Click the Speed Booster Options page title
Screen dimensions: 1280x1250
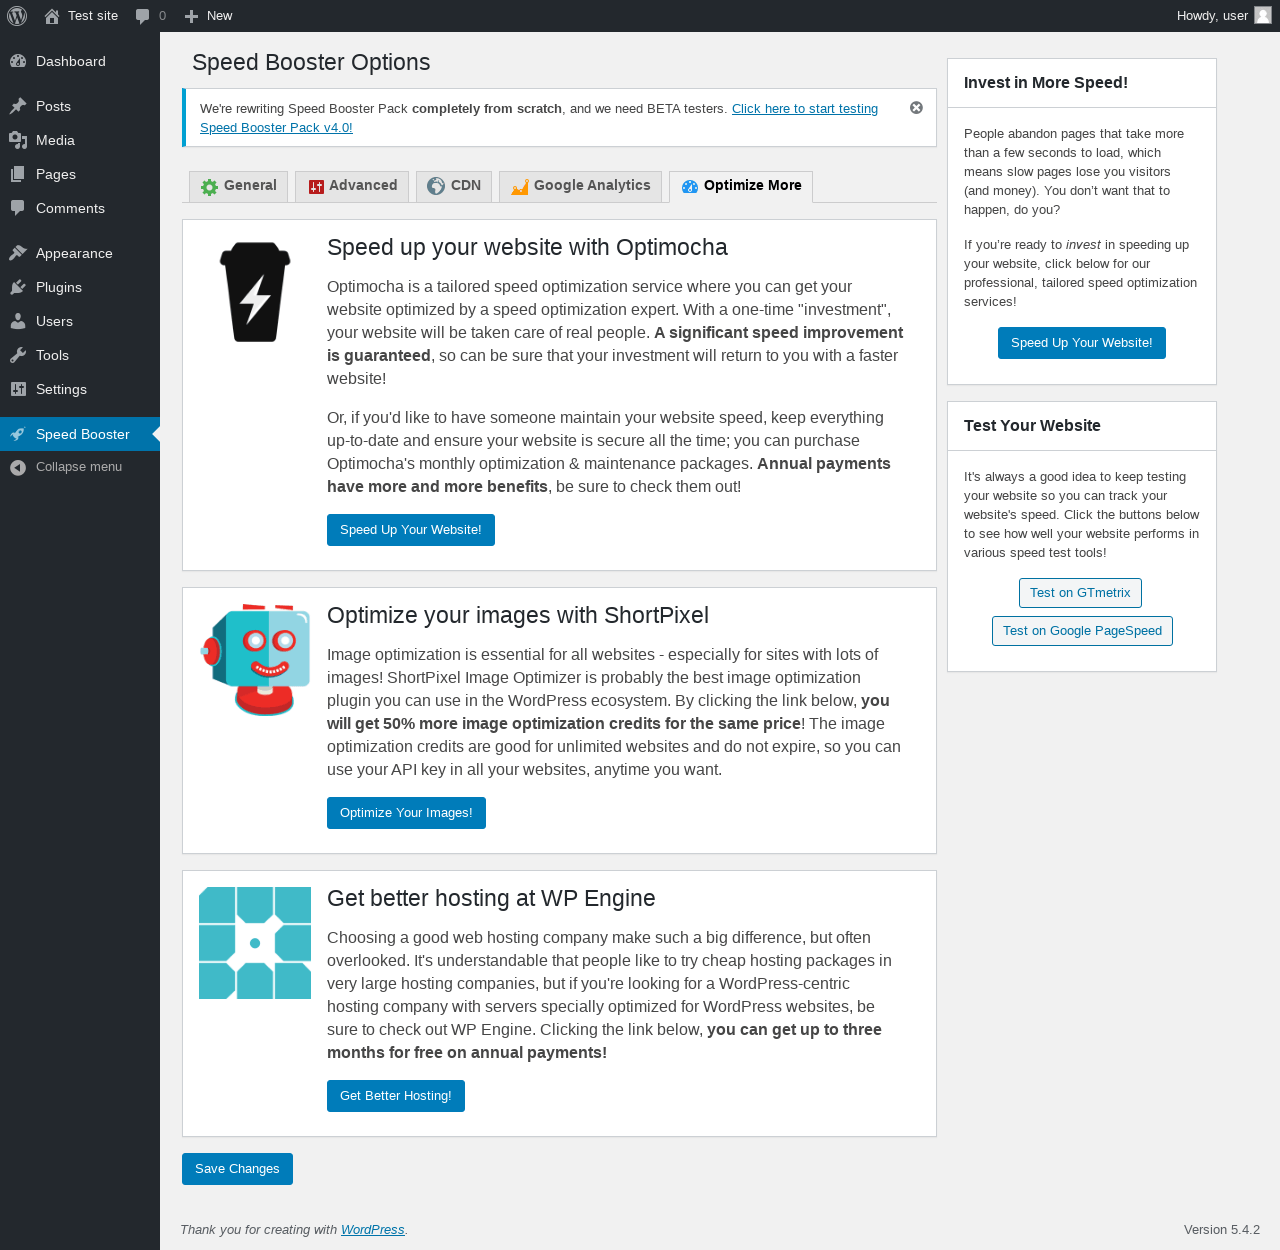pos(311,62)
